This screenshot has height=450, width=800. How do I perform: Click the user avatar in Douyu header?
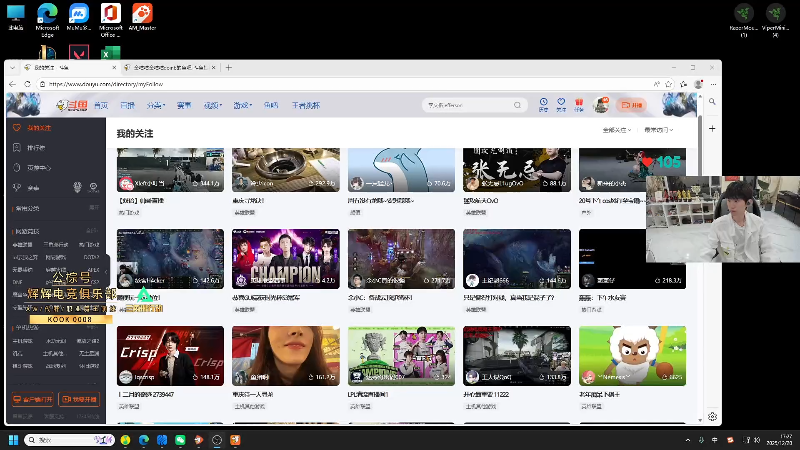coord(601,104)
